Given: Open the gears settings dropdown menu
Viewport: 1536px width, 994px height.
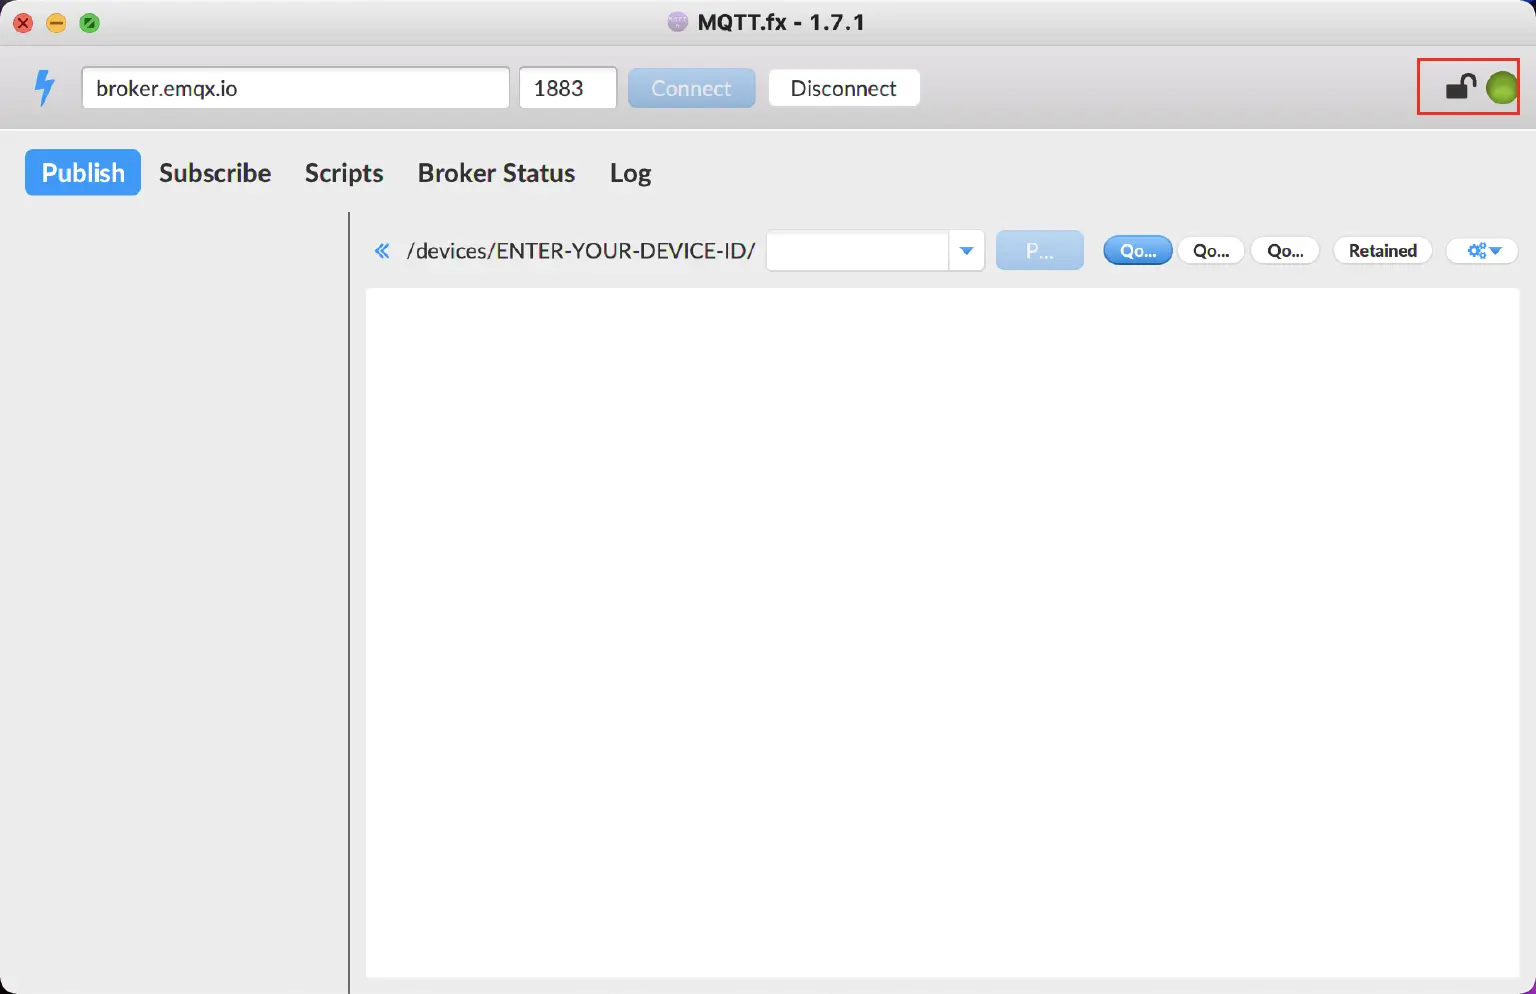Looking at the screenshot, I should pyautogui.click(x=1483, y=251).
